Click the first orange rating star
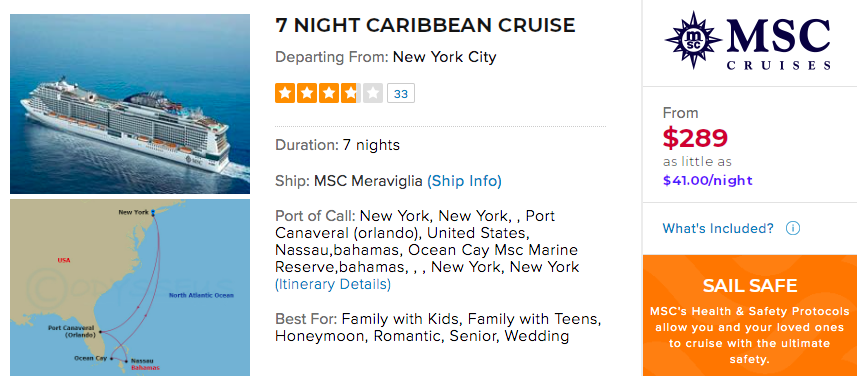The width and height of the screenshot is (857, 376). [x=285, y=93]
